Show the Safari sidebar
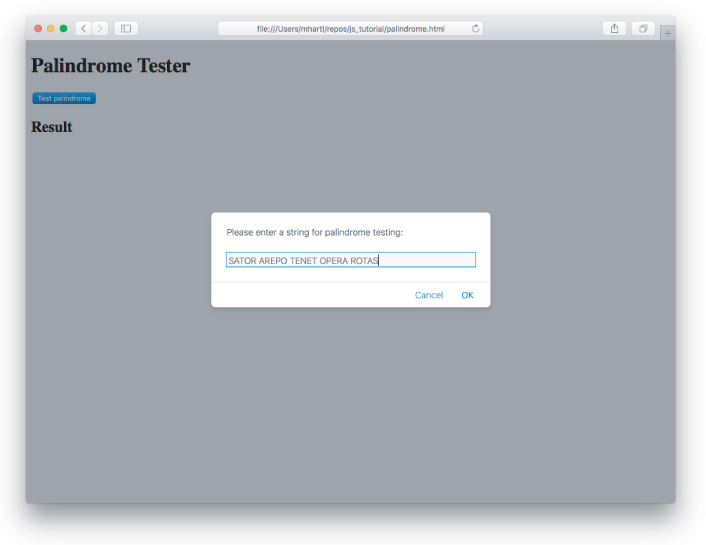This screenshot has height=545, width=706. coord(126,28)
